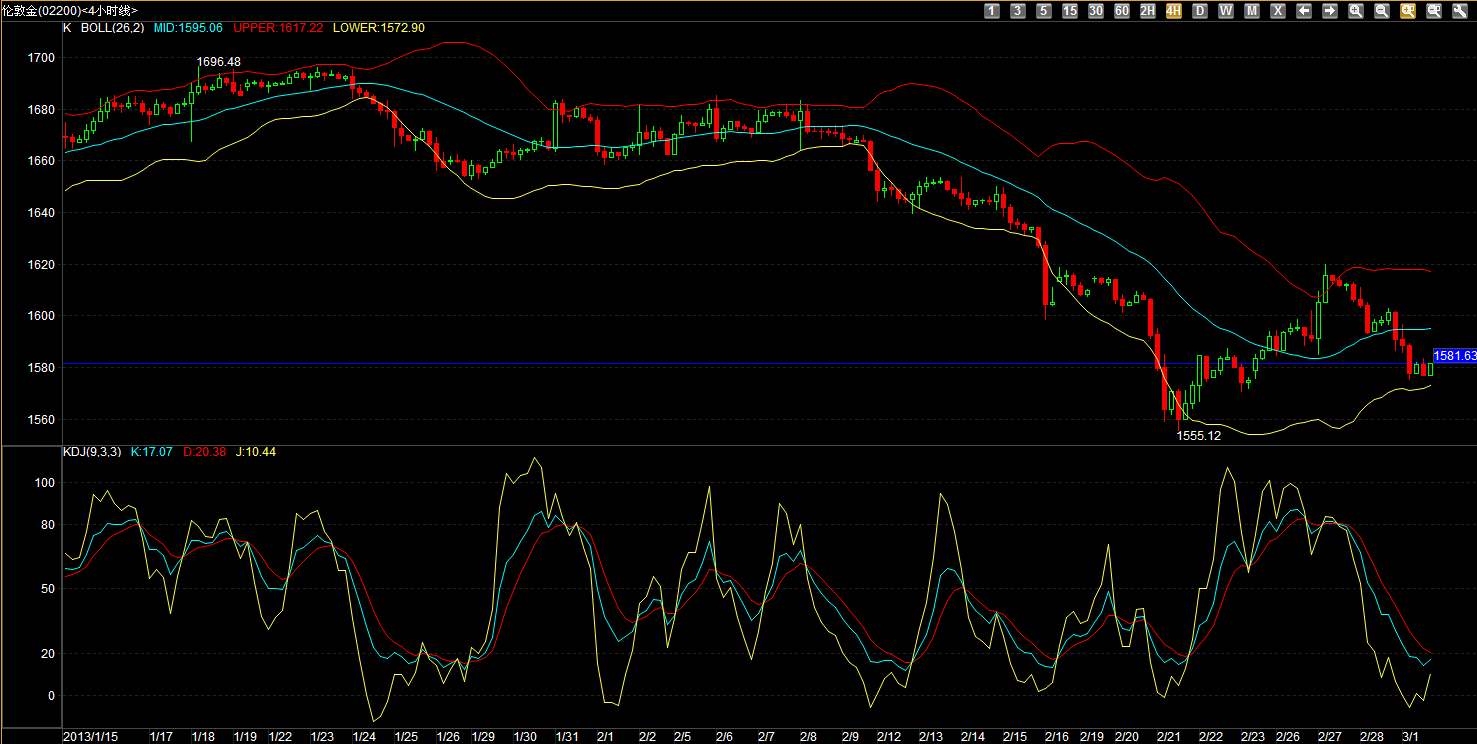Switch to the daily D chart
The height and width of the screenshot is (744, 1477).
(1200, 11)
